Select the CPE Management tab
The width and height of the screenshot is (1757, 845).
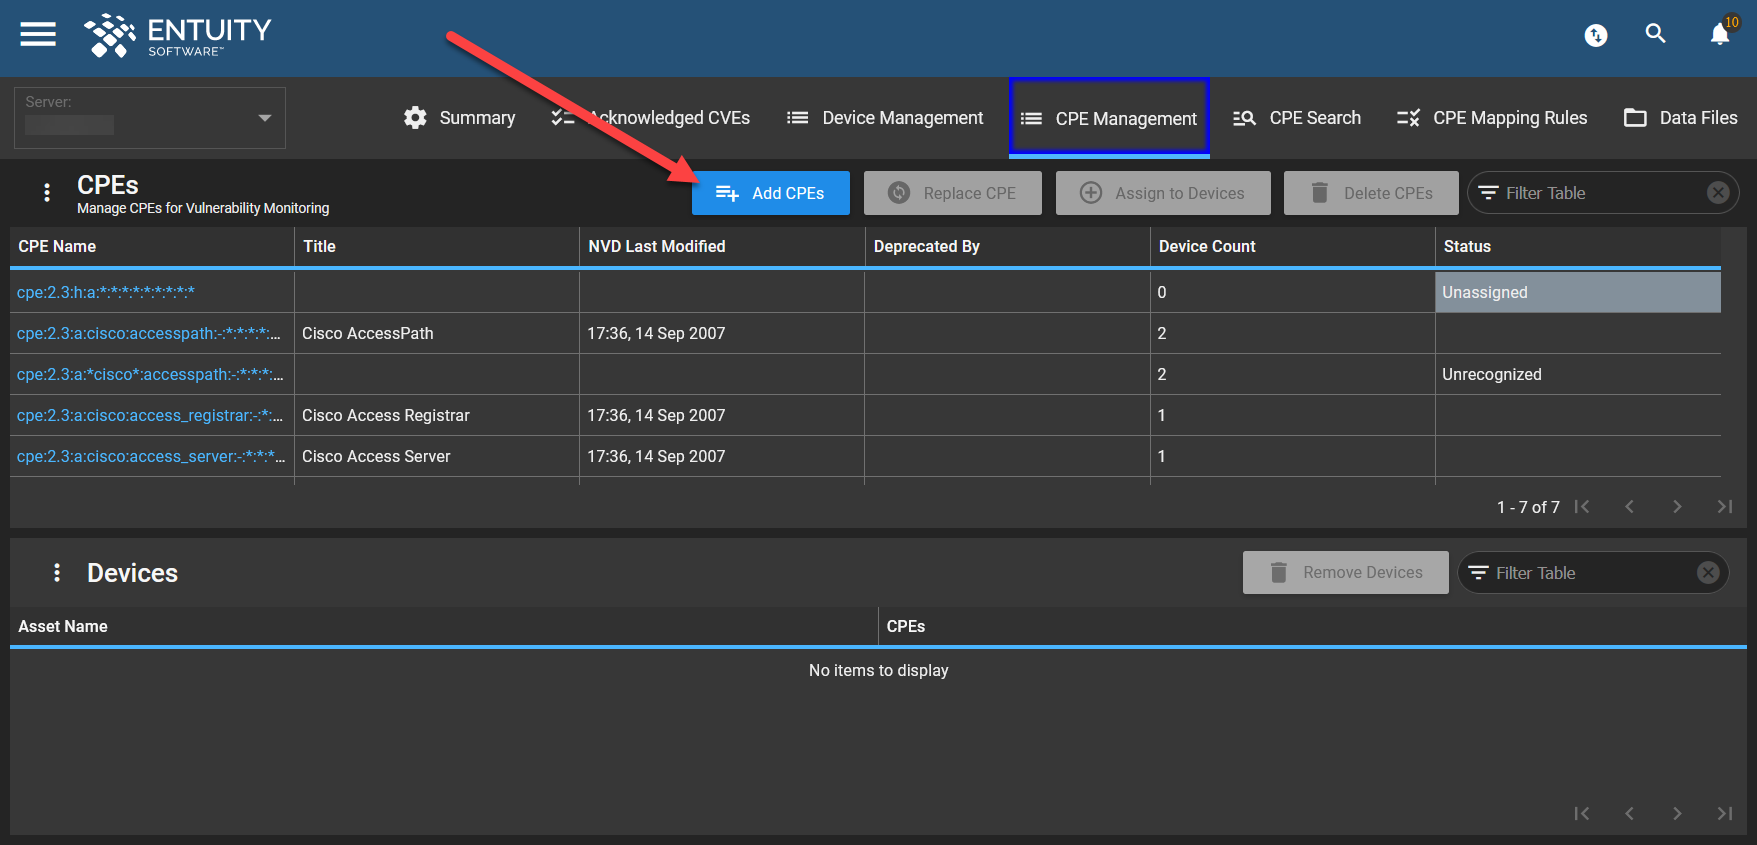coord(1109,118)
